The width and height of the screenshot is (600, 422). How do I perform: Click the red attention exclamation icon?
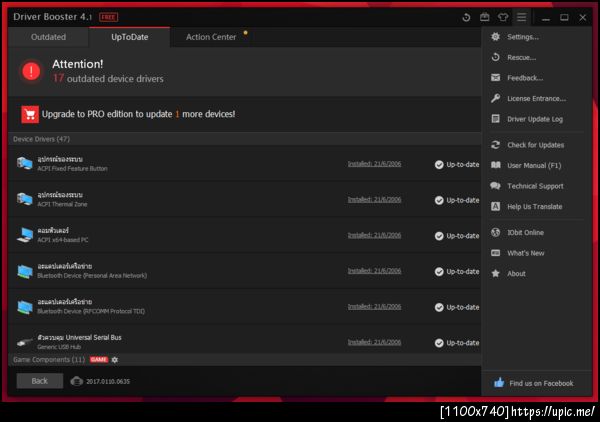pos(31,71)
